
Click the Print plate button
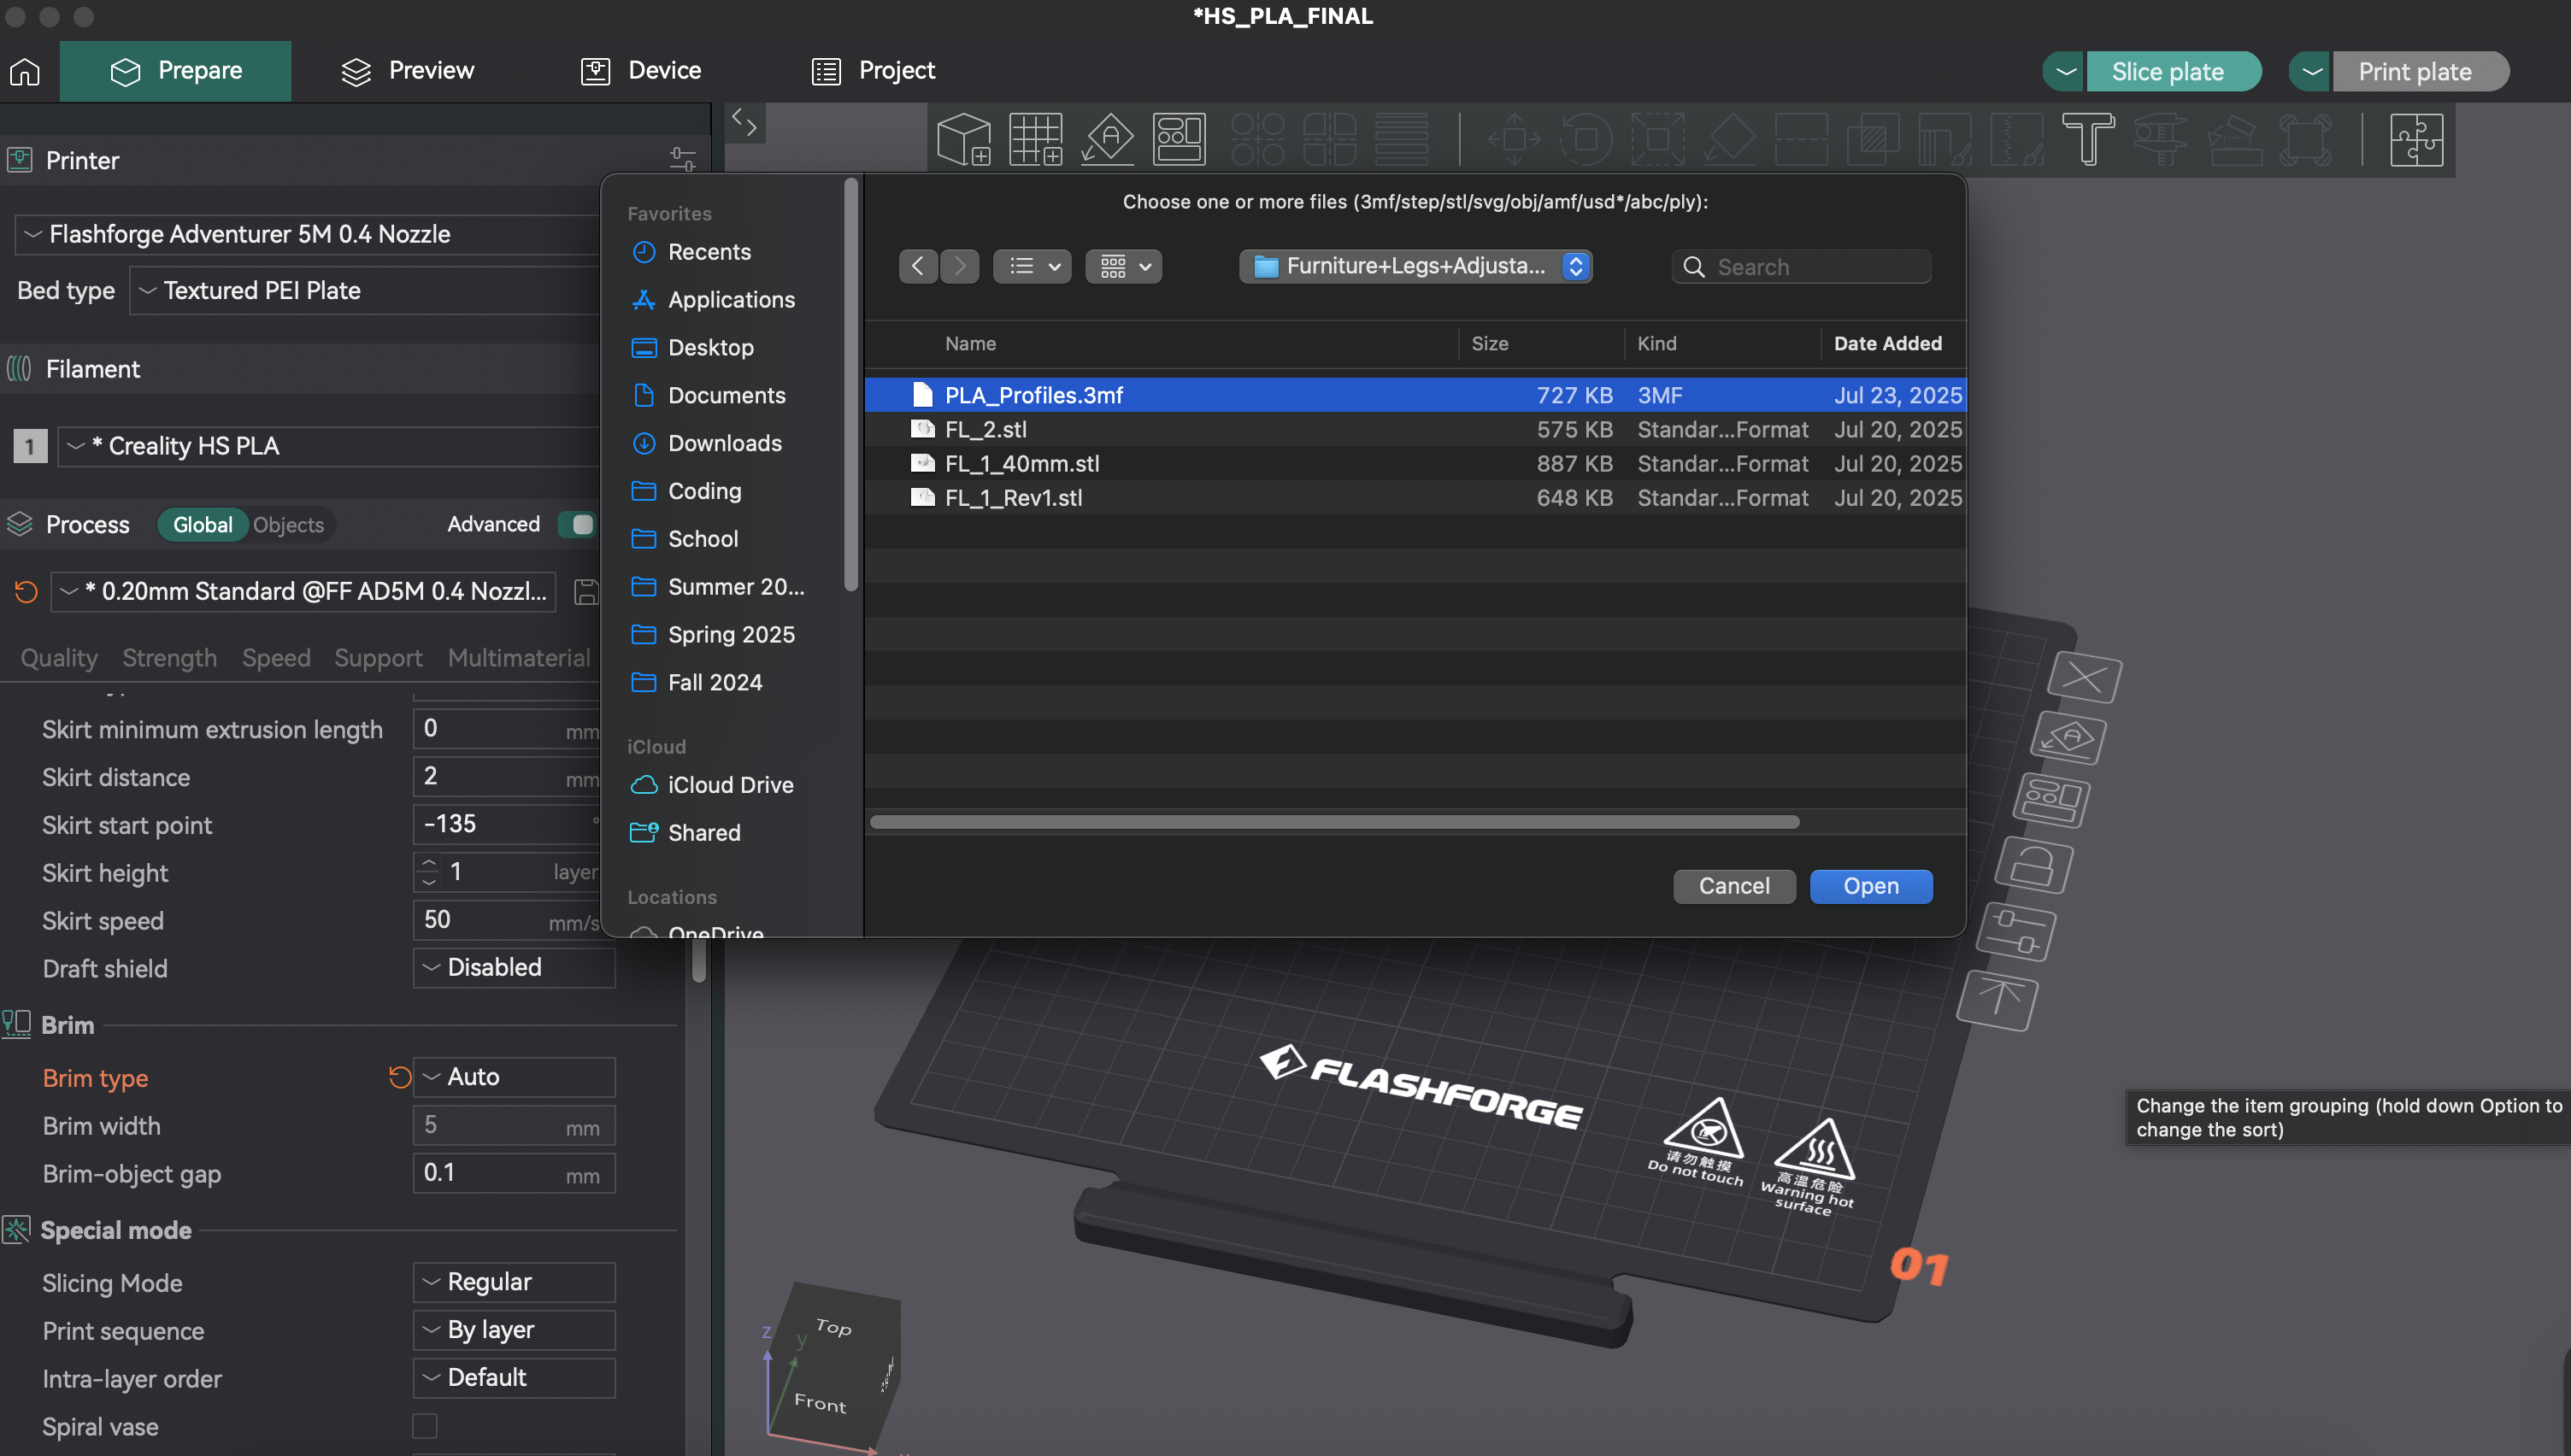coord(2420,71)
